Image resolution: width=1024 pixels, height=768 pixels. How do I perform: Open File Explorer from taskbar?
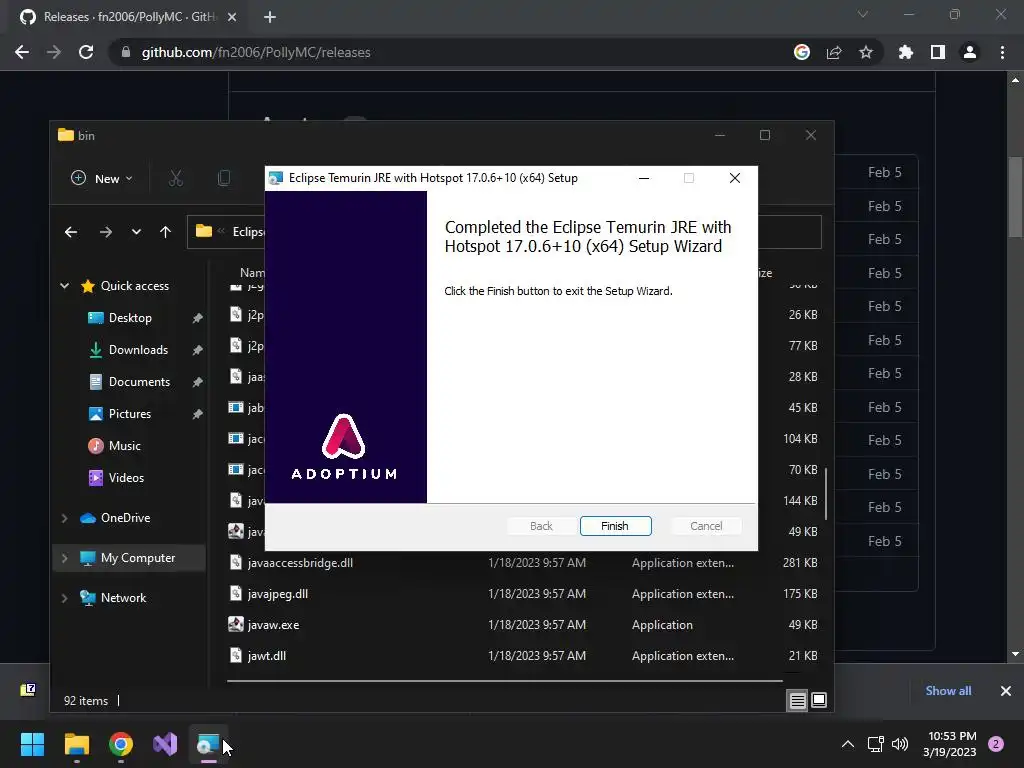(76, 744)
